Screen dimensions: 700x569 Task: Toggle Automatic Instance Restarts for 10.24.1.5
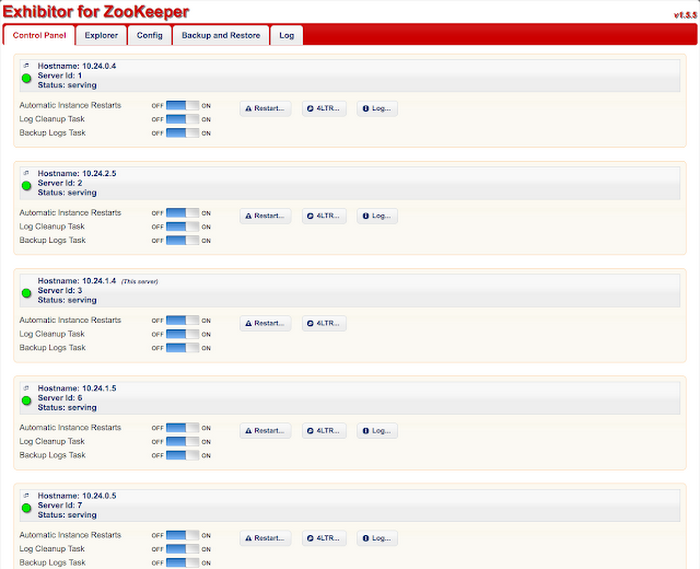click(x=182, y=428)
